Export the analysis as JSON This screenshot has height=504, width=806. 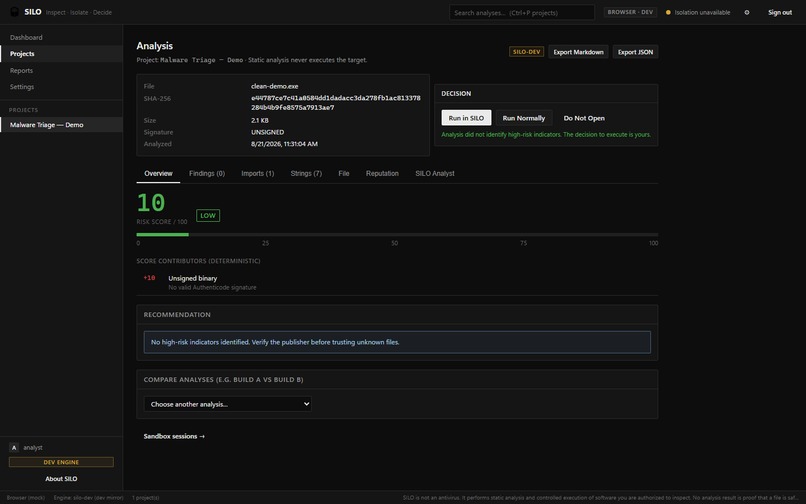click(635, 52)
